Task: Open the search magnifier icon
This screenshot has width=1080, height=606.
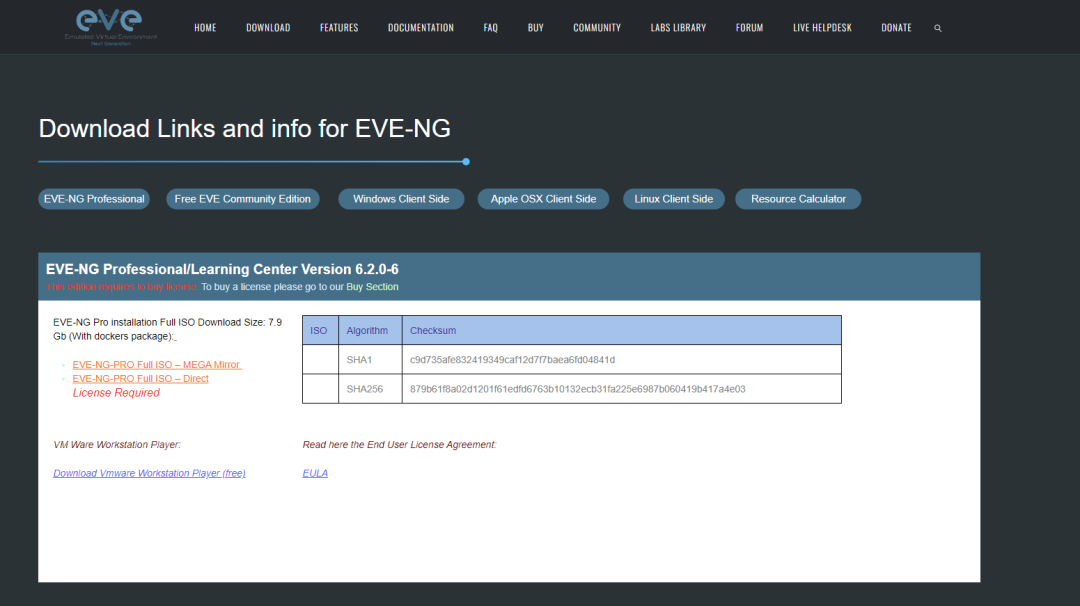Action: tap(937, 28)
